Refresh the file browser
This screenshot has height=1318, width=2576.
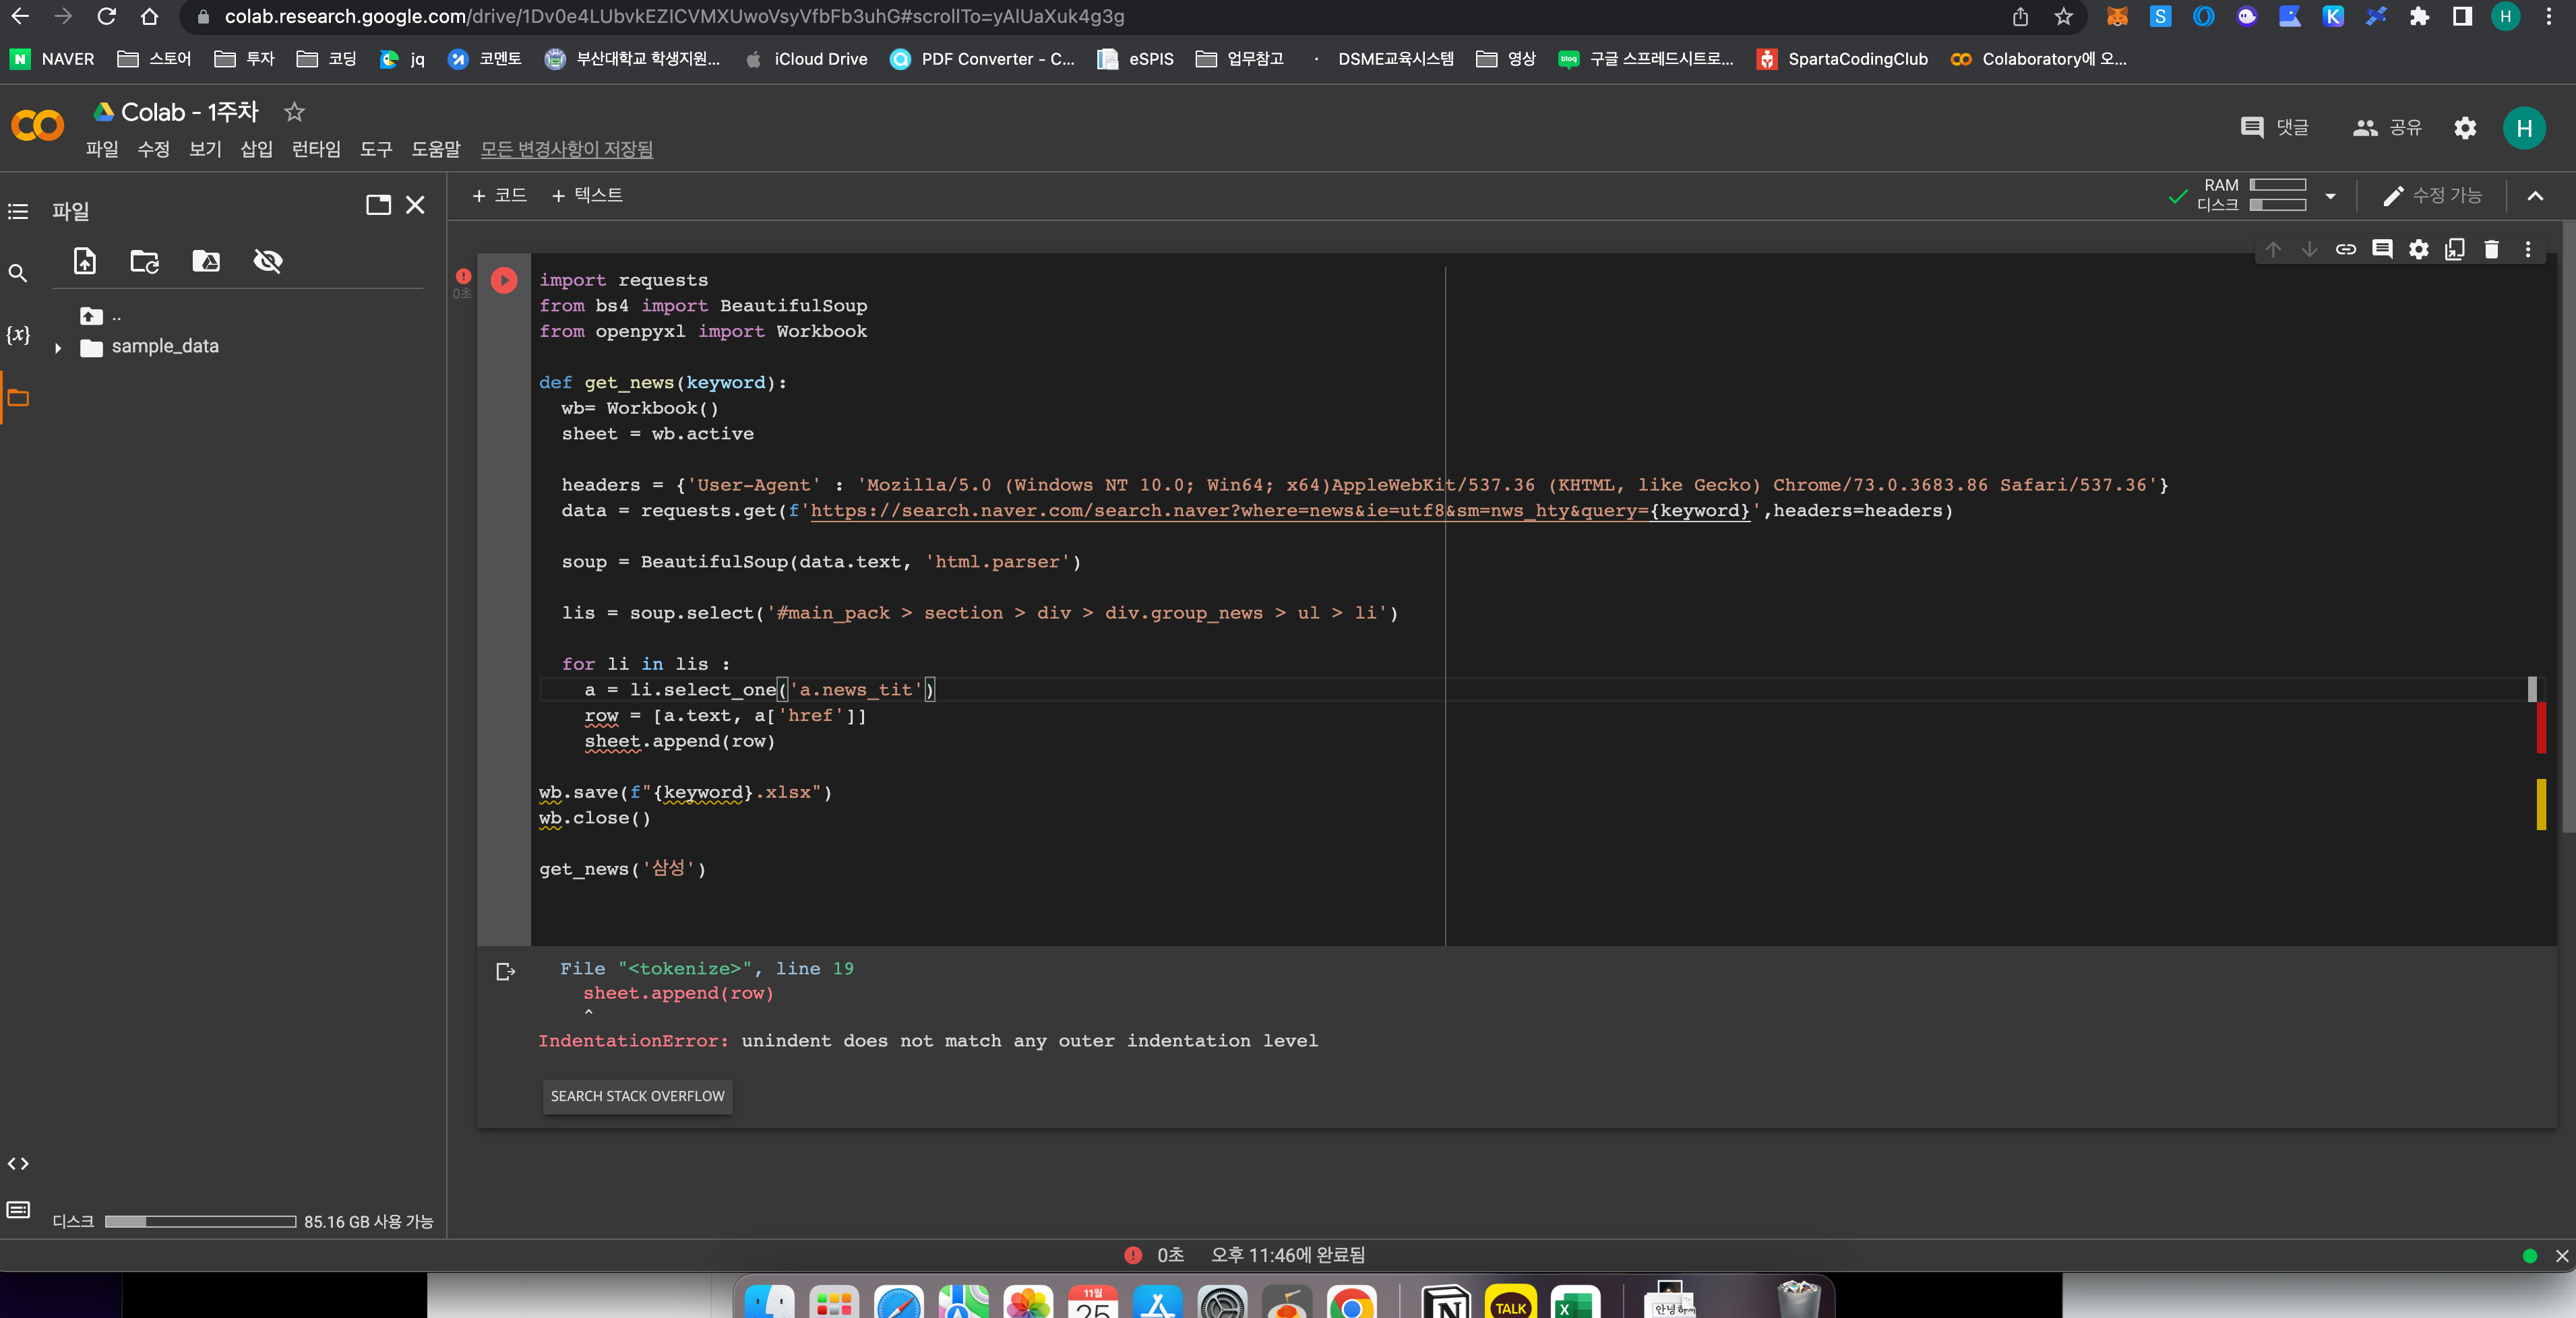[x=145, y=261]
